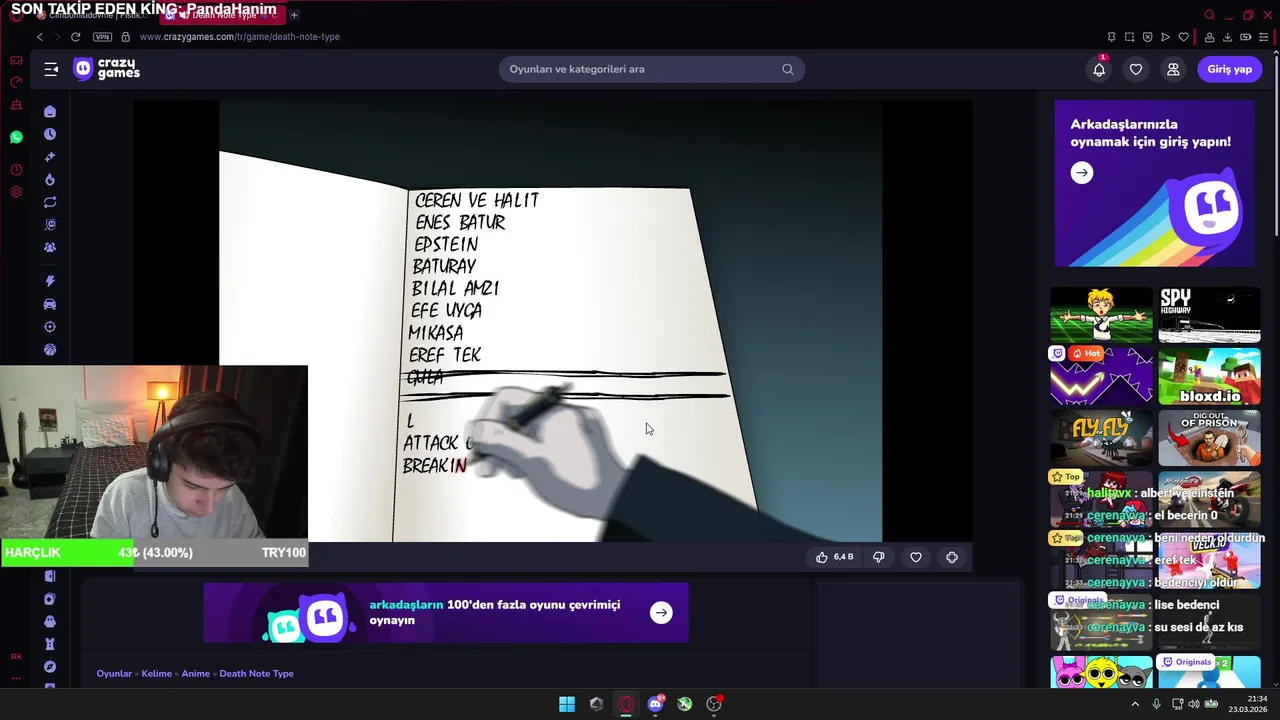The image size is (1280, 720).
Task: Click the donation goal progress bar 'HARÇLIK'
Action: click(154, 552)
